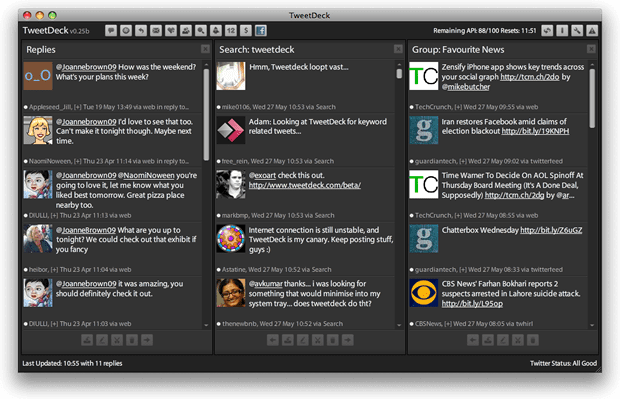Click the Search column scrollbar thumb

pyautogui.click(x=399, y=74)
